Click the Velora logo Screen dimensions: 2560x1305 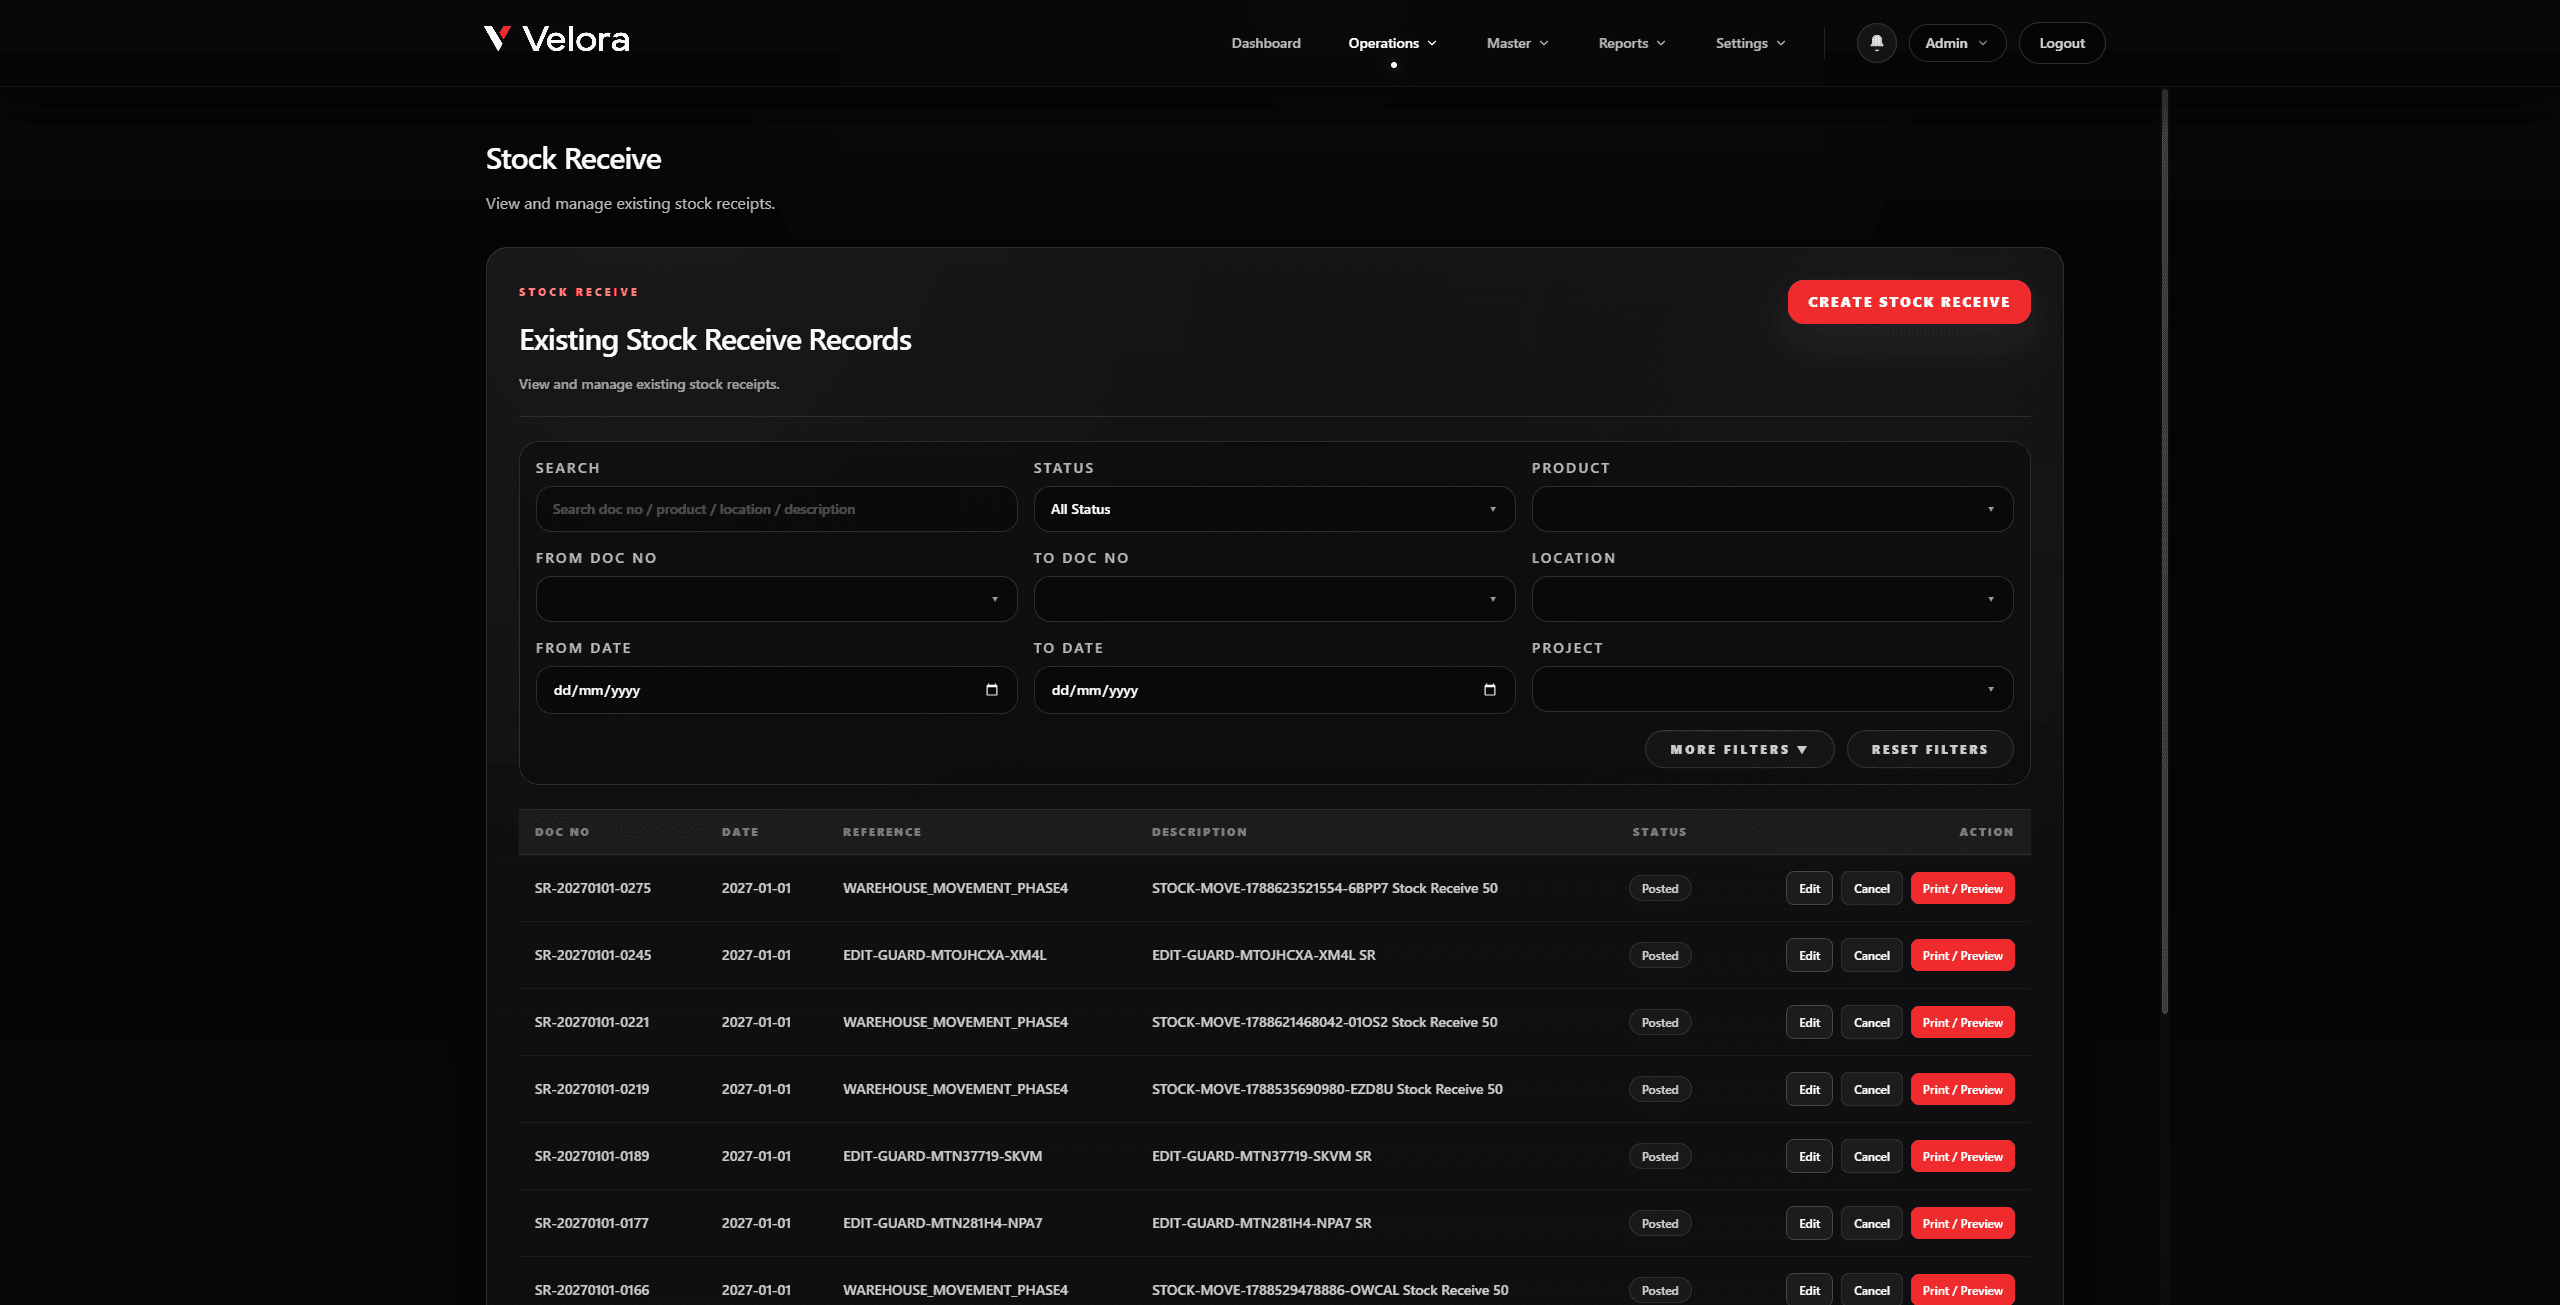(x=557, y=40)
